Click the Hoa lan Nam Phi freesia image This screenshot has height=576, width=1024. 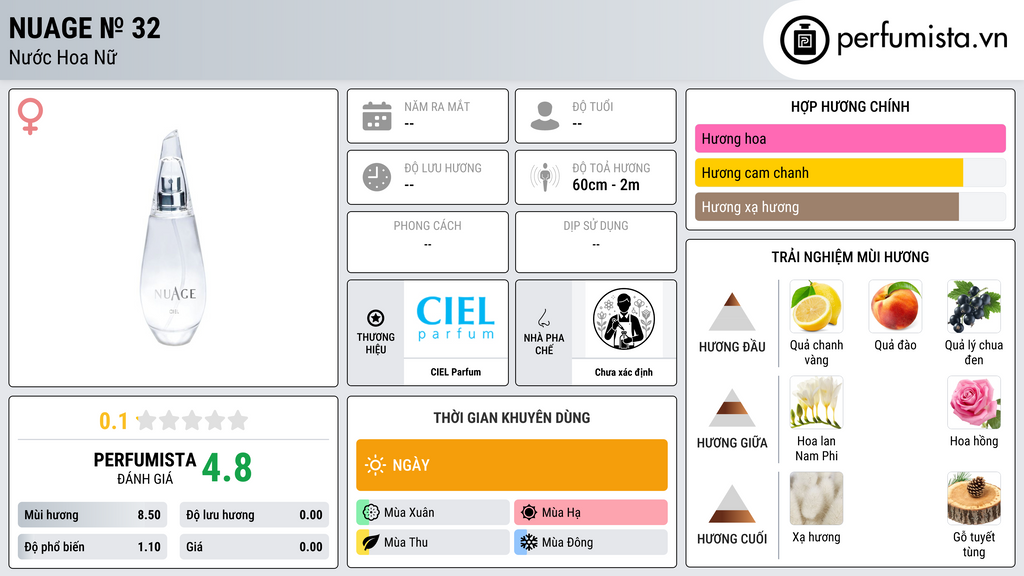click(816, 402)
